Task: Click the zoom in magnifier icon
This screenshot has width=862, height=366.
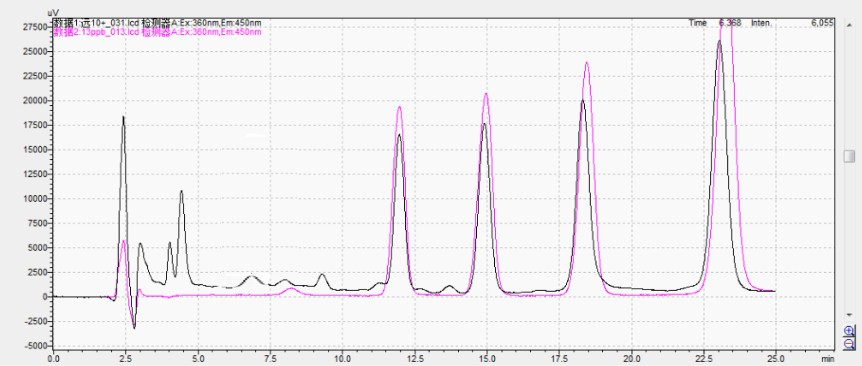Action: click(x=850, y=331)
